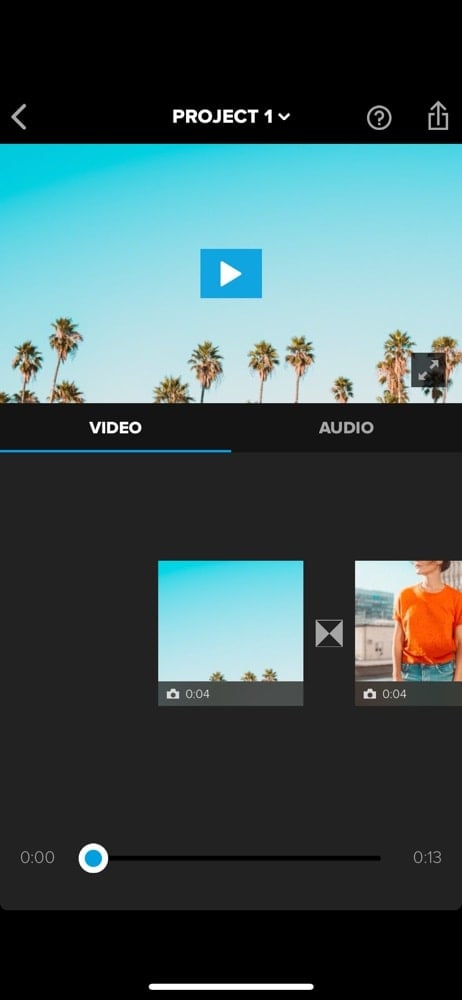The height and width of the screenshot is (1000, 462).
Task: Select the blue sky clip thumbnail
Action: point(230,633)
